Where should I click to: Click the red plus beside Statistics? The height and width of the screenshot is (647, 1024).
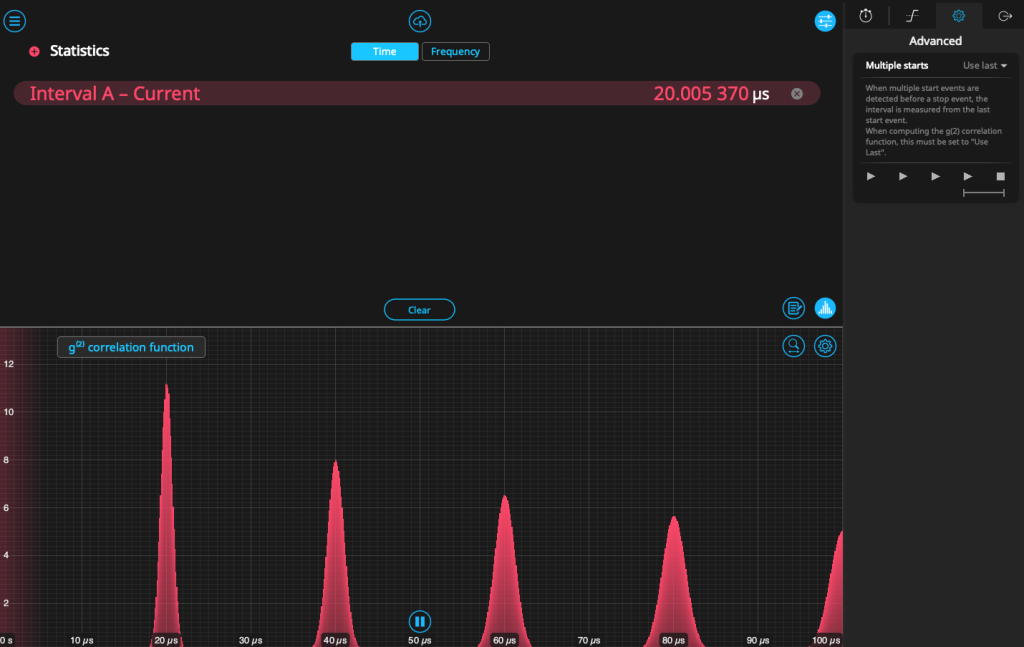pos(34,51)
